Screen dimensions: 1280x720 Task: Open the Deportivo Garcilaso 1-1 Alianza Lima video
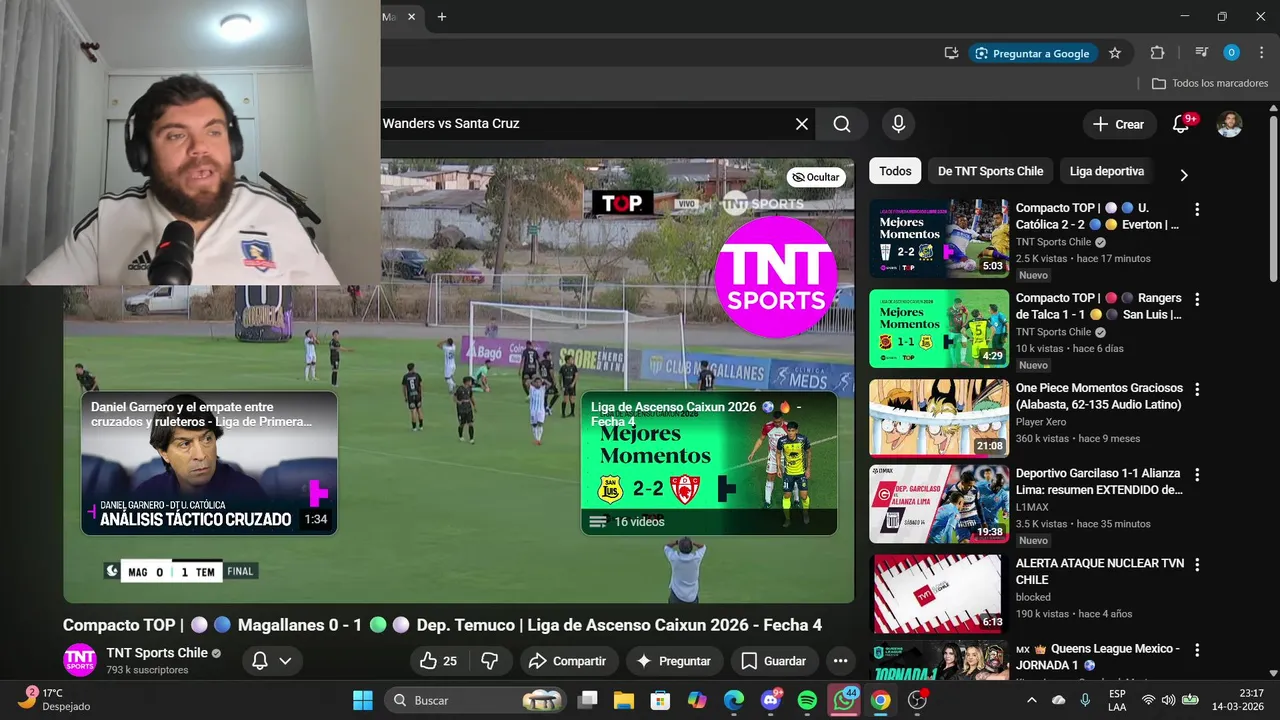click(x=939, y=503)
